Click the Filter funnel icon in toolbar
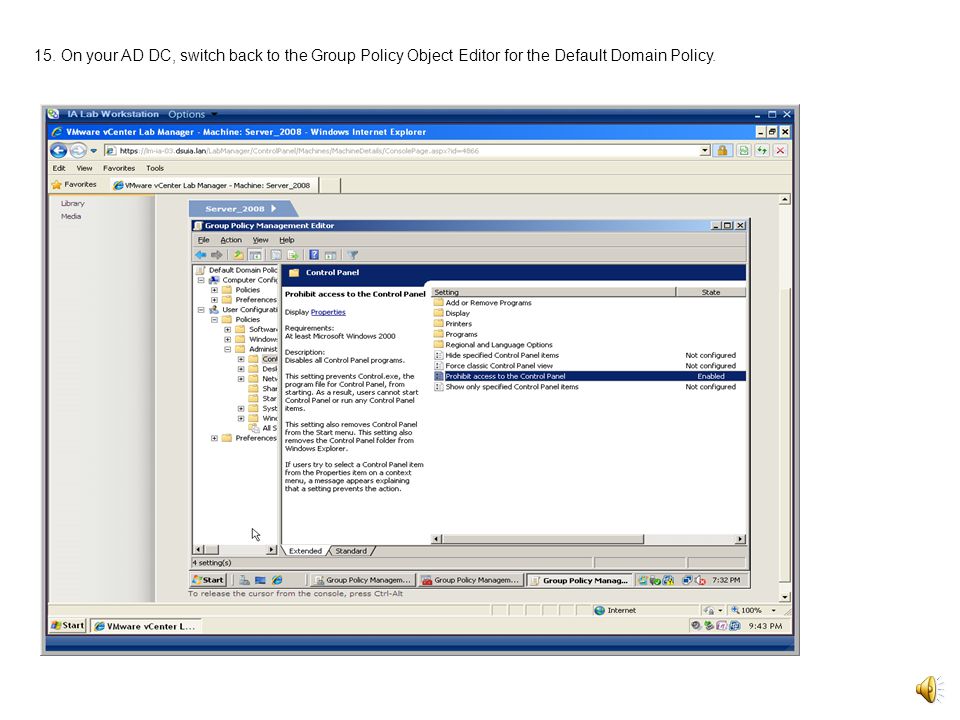The width and height of the screenshot is (960, 720). point(353,255)
